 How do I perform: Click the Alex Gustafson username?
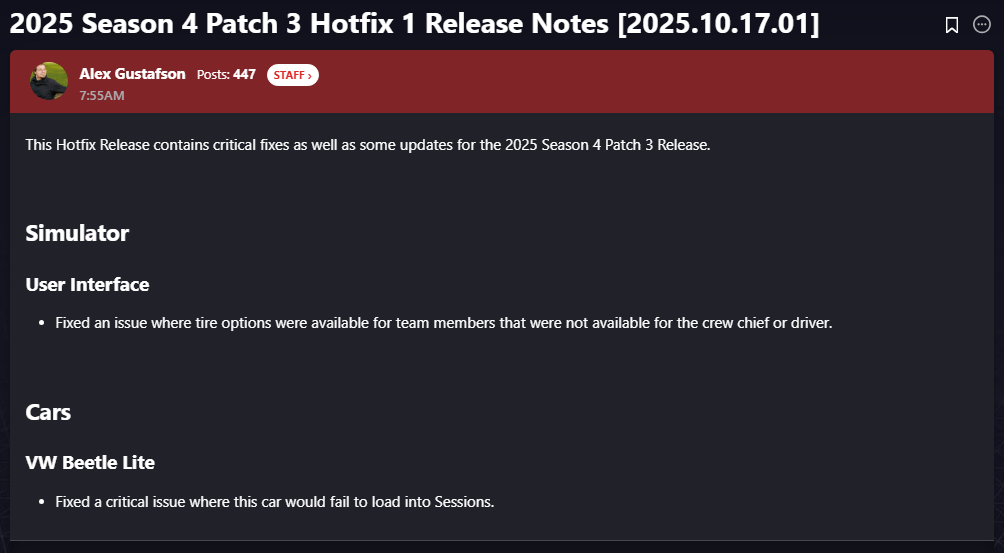(132, 74)
